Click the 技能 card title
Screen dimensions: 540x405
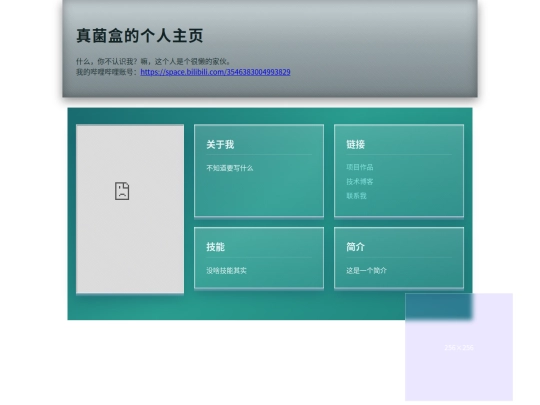point(216,247)
